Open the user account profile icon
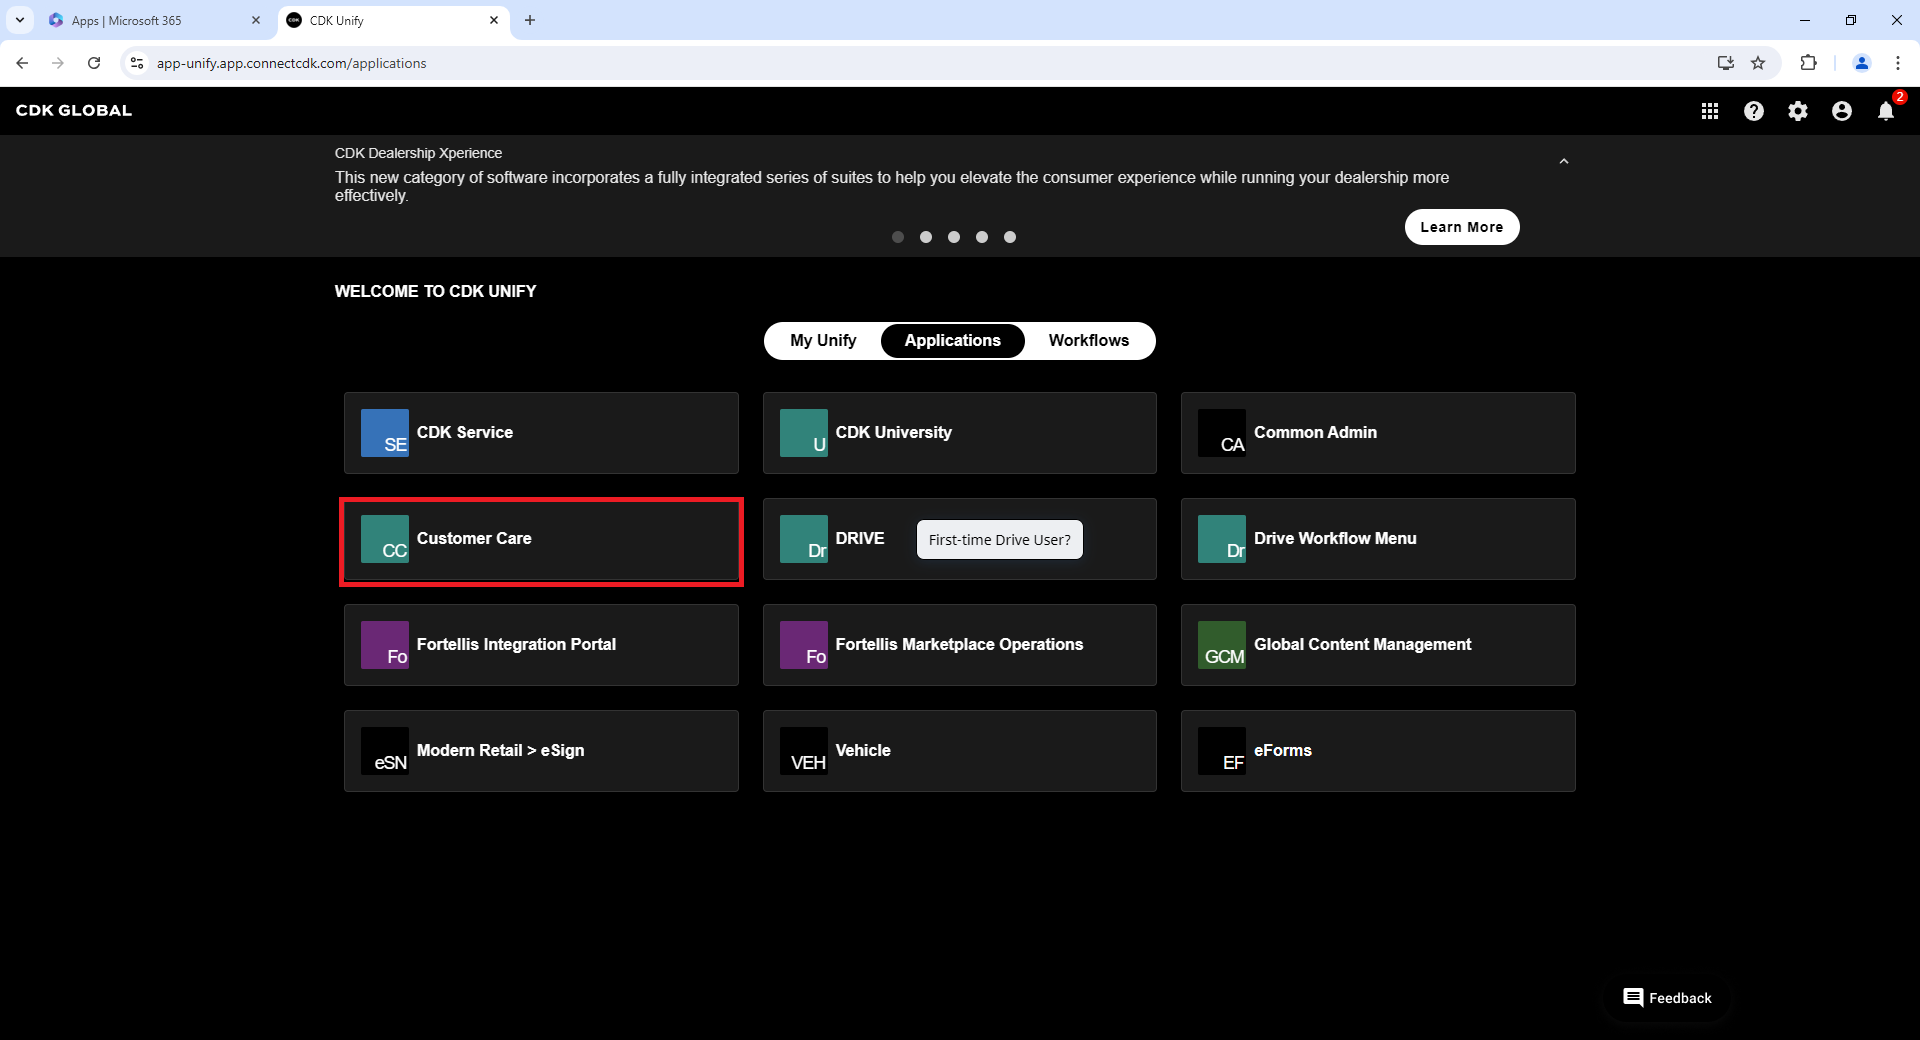 tap(1842, 111)
